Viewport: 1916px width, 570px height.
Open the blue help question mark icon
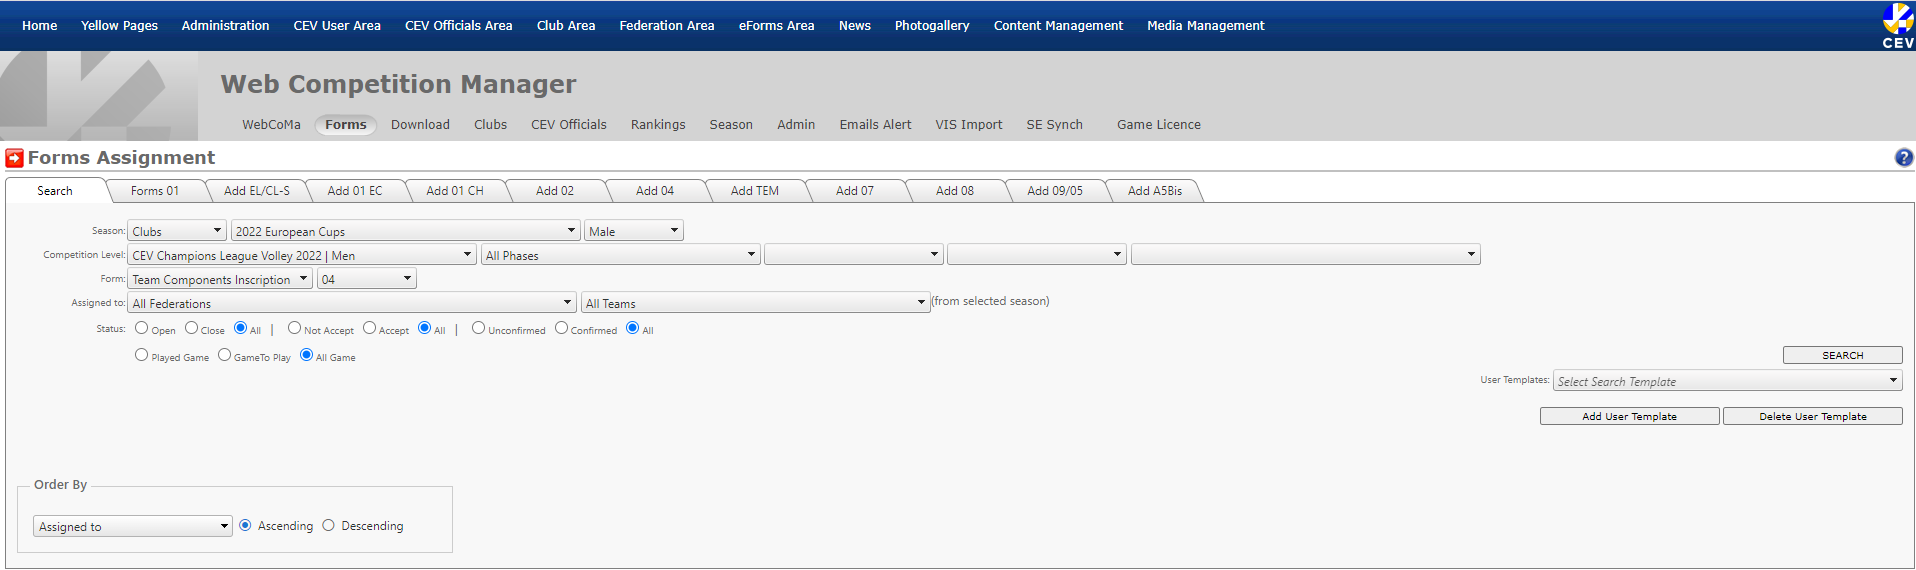pyautogui.click(x=1904, y=157)
